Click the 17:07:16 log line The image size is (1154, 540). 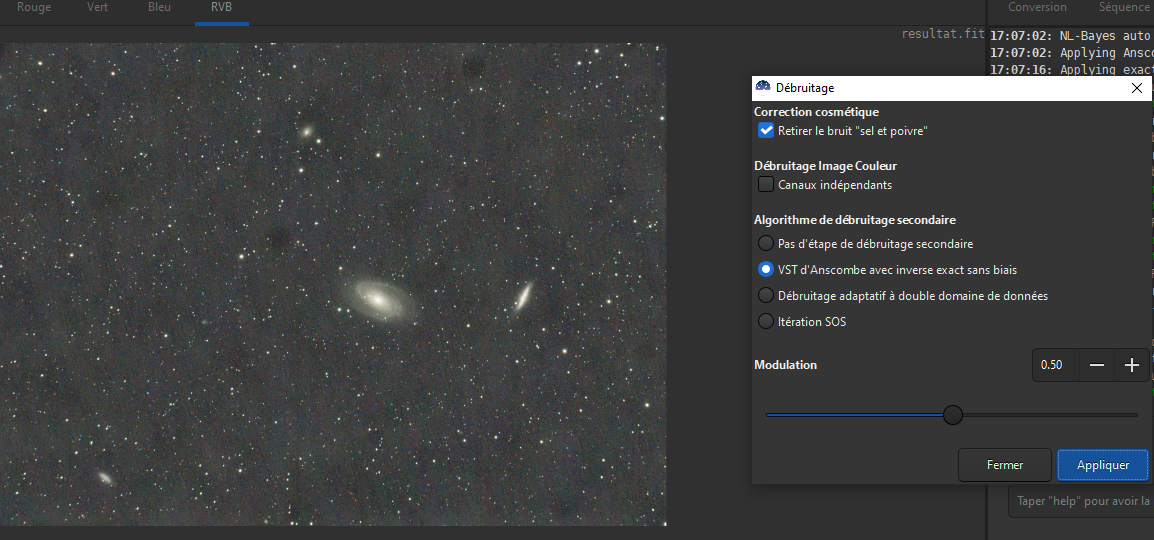coord(1072,70)
